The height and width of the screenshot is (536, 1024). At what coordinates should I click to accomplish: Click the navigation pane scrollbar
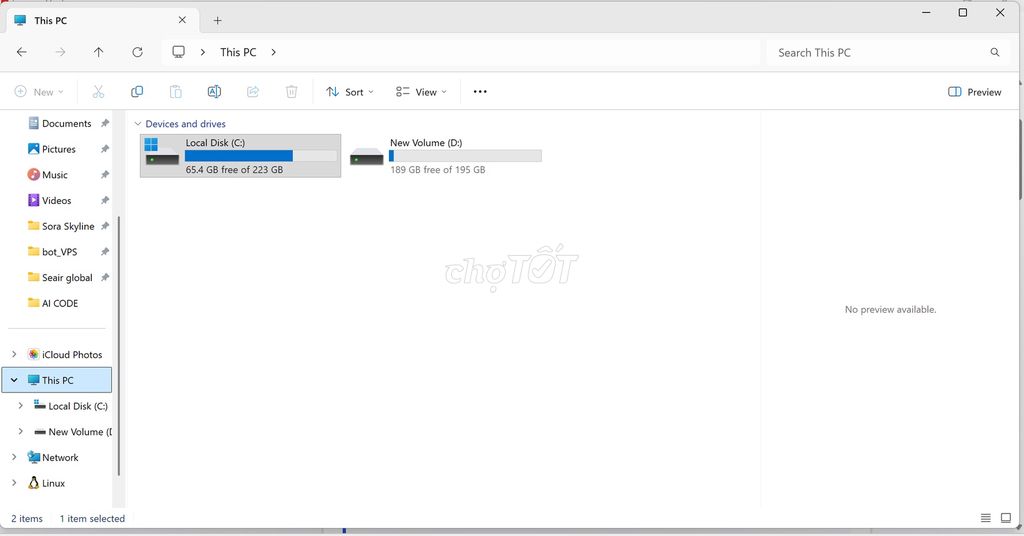coord(118,346)
